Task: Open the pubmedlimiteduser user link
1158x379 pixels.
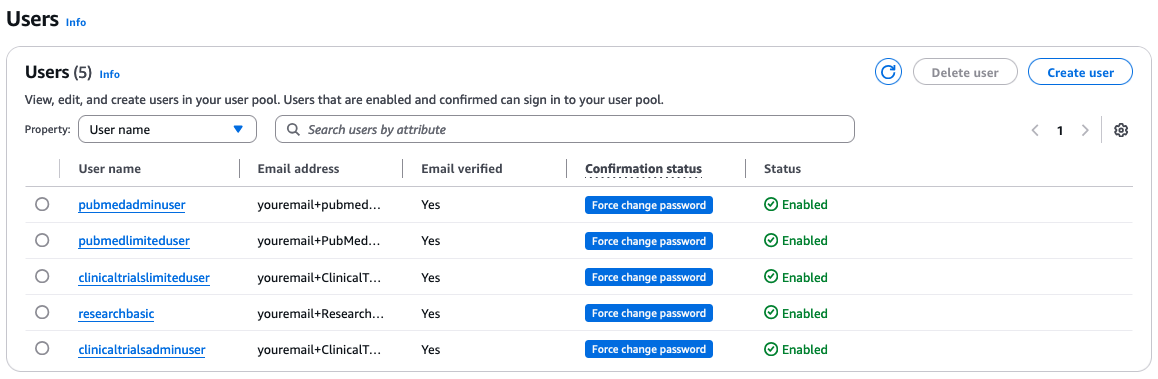Action: [134, 241]
